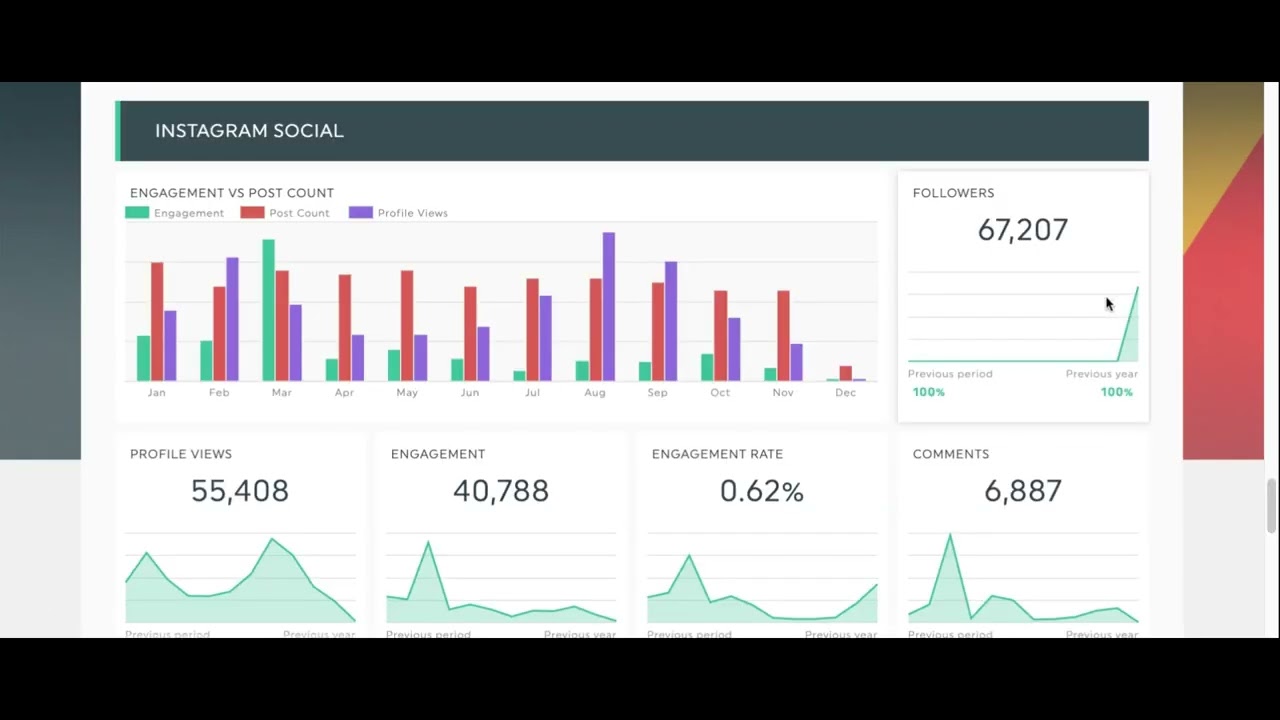Click the purple September Profile Views bar
Viewport: 1280px width, 720px height.
click(x=671, y=321)
